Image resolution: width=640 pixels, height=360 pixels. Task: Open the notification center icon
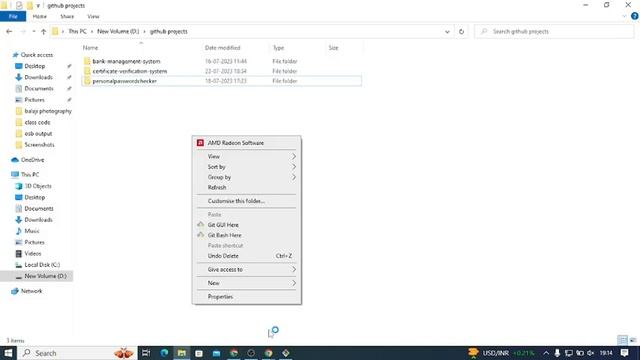tap(624, 353)
